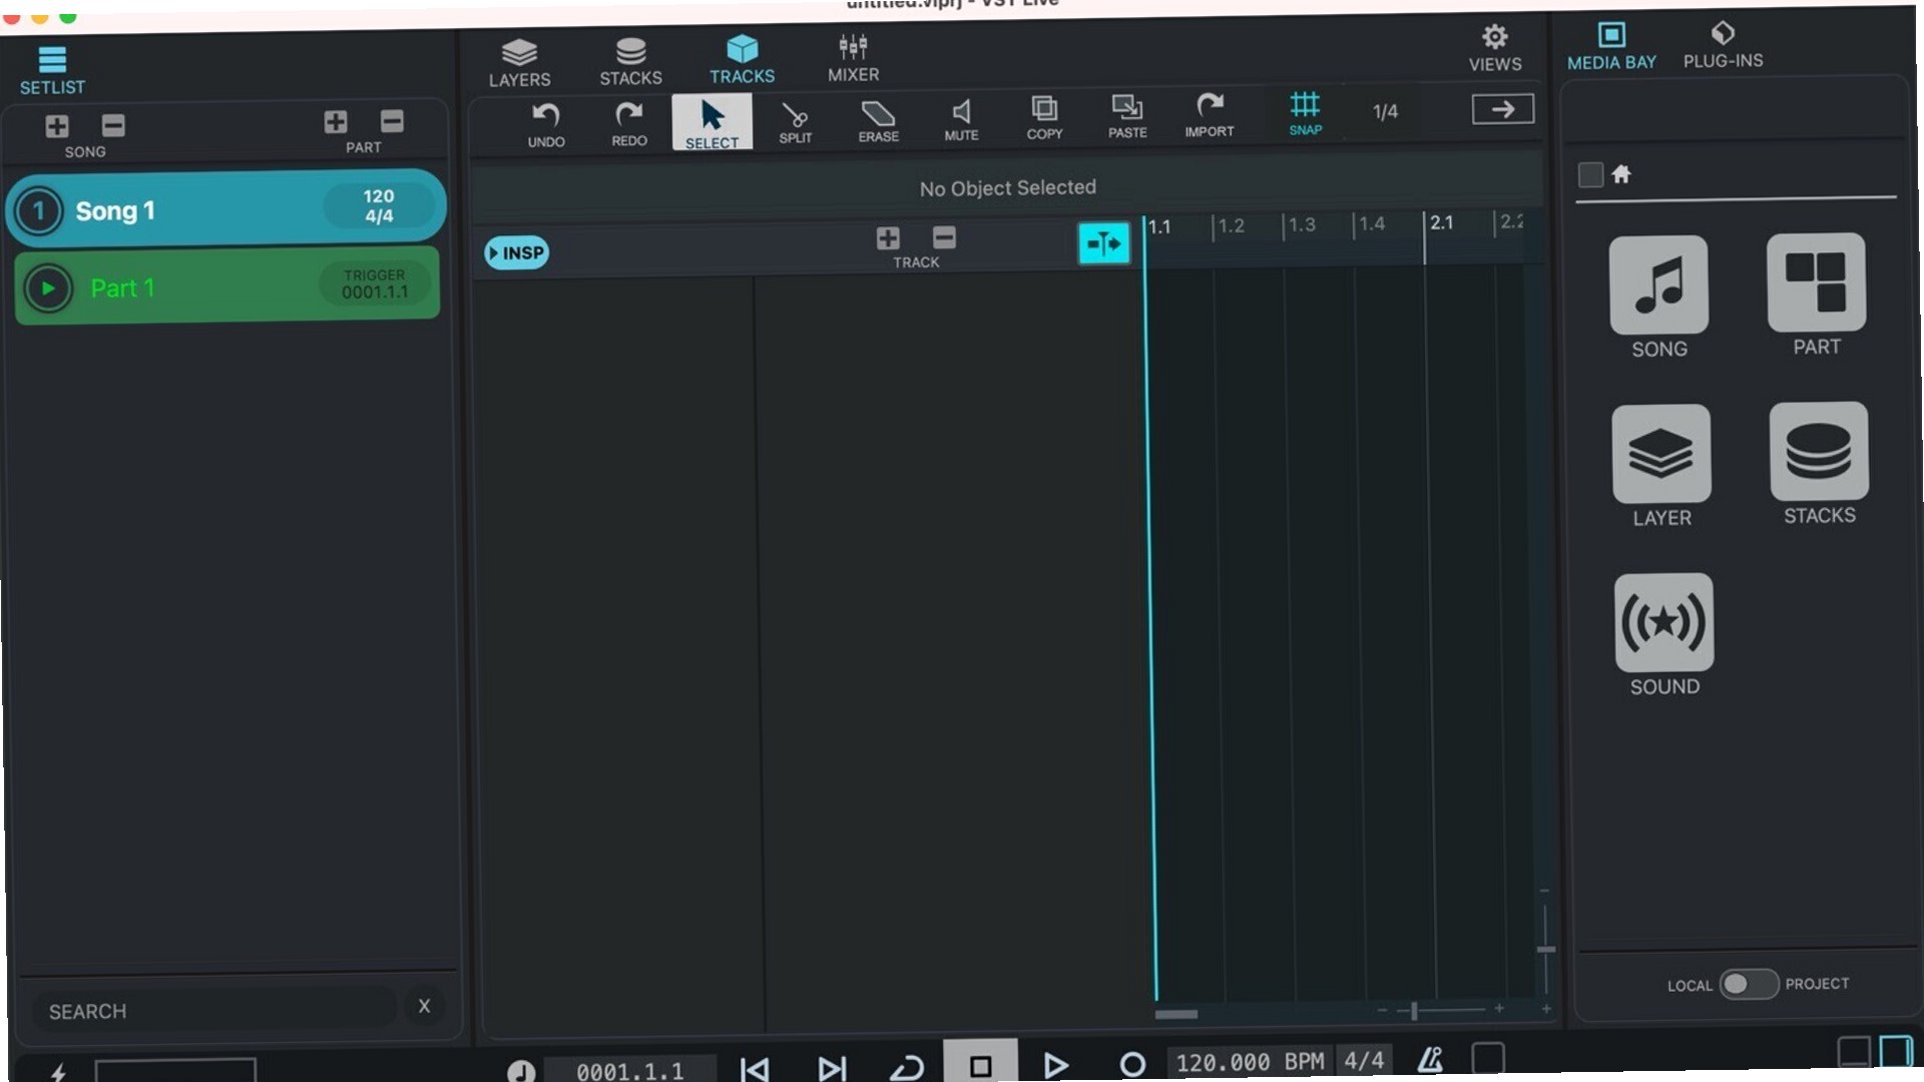Open the Setlist panel icon
Viewport: 1924px width, 1082px height.
pyautogui.click(x=52, y=59)
